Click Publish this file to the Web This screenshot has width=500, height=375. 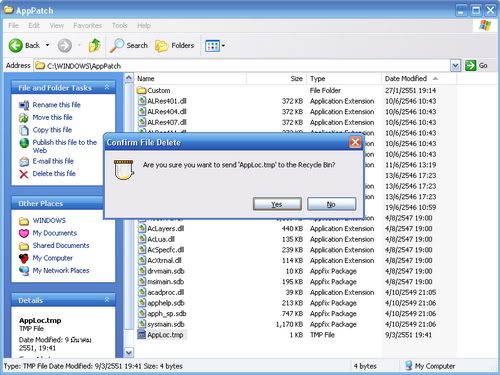click(64, 146)
